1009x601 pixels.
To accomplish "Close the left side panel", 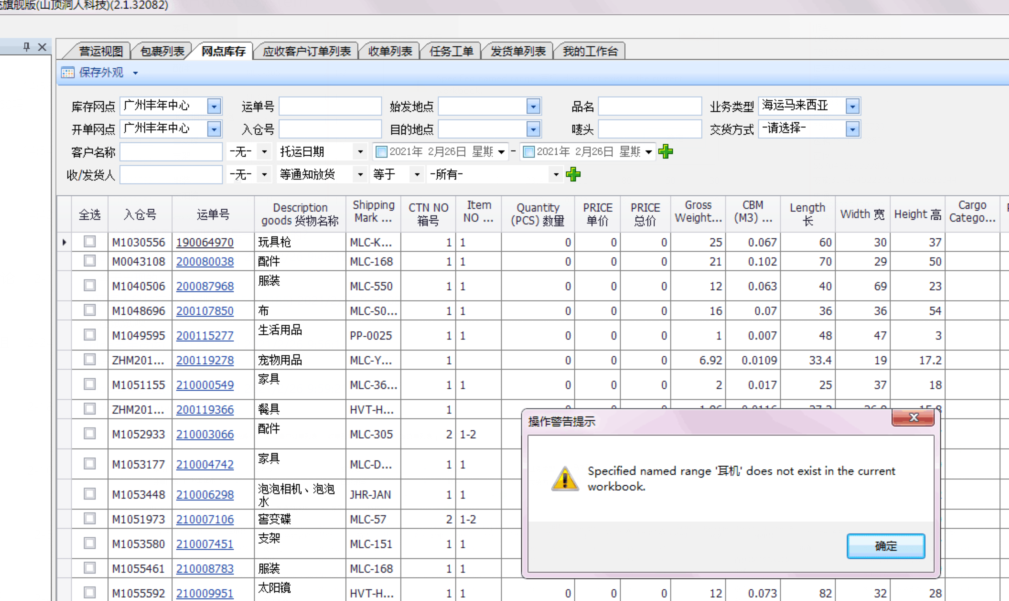I will pos(42,46).
